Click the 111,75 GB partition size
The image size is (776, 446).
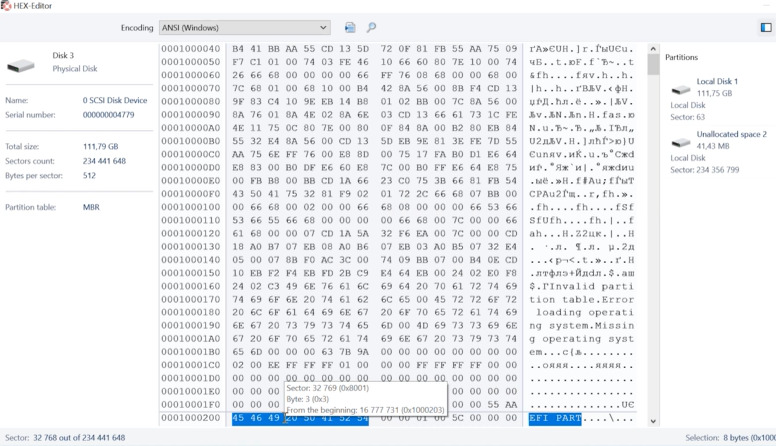(714, 93)
